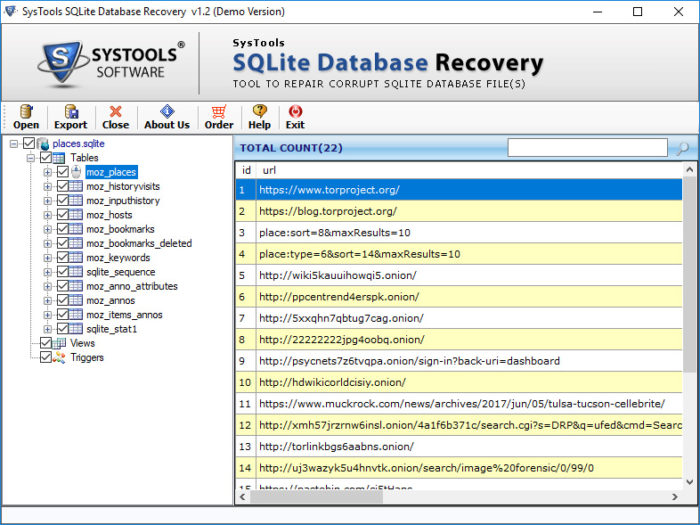
Task: Expand the moz_bookmarks node
Action: click(x=47, y=229)
